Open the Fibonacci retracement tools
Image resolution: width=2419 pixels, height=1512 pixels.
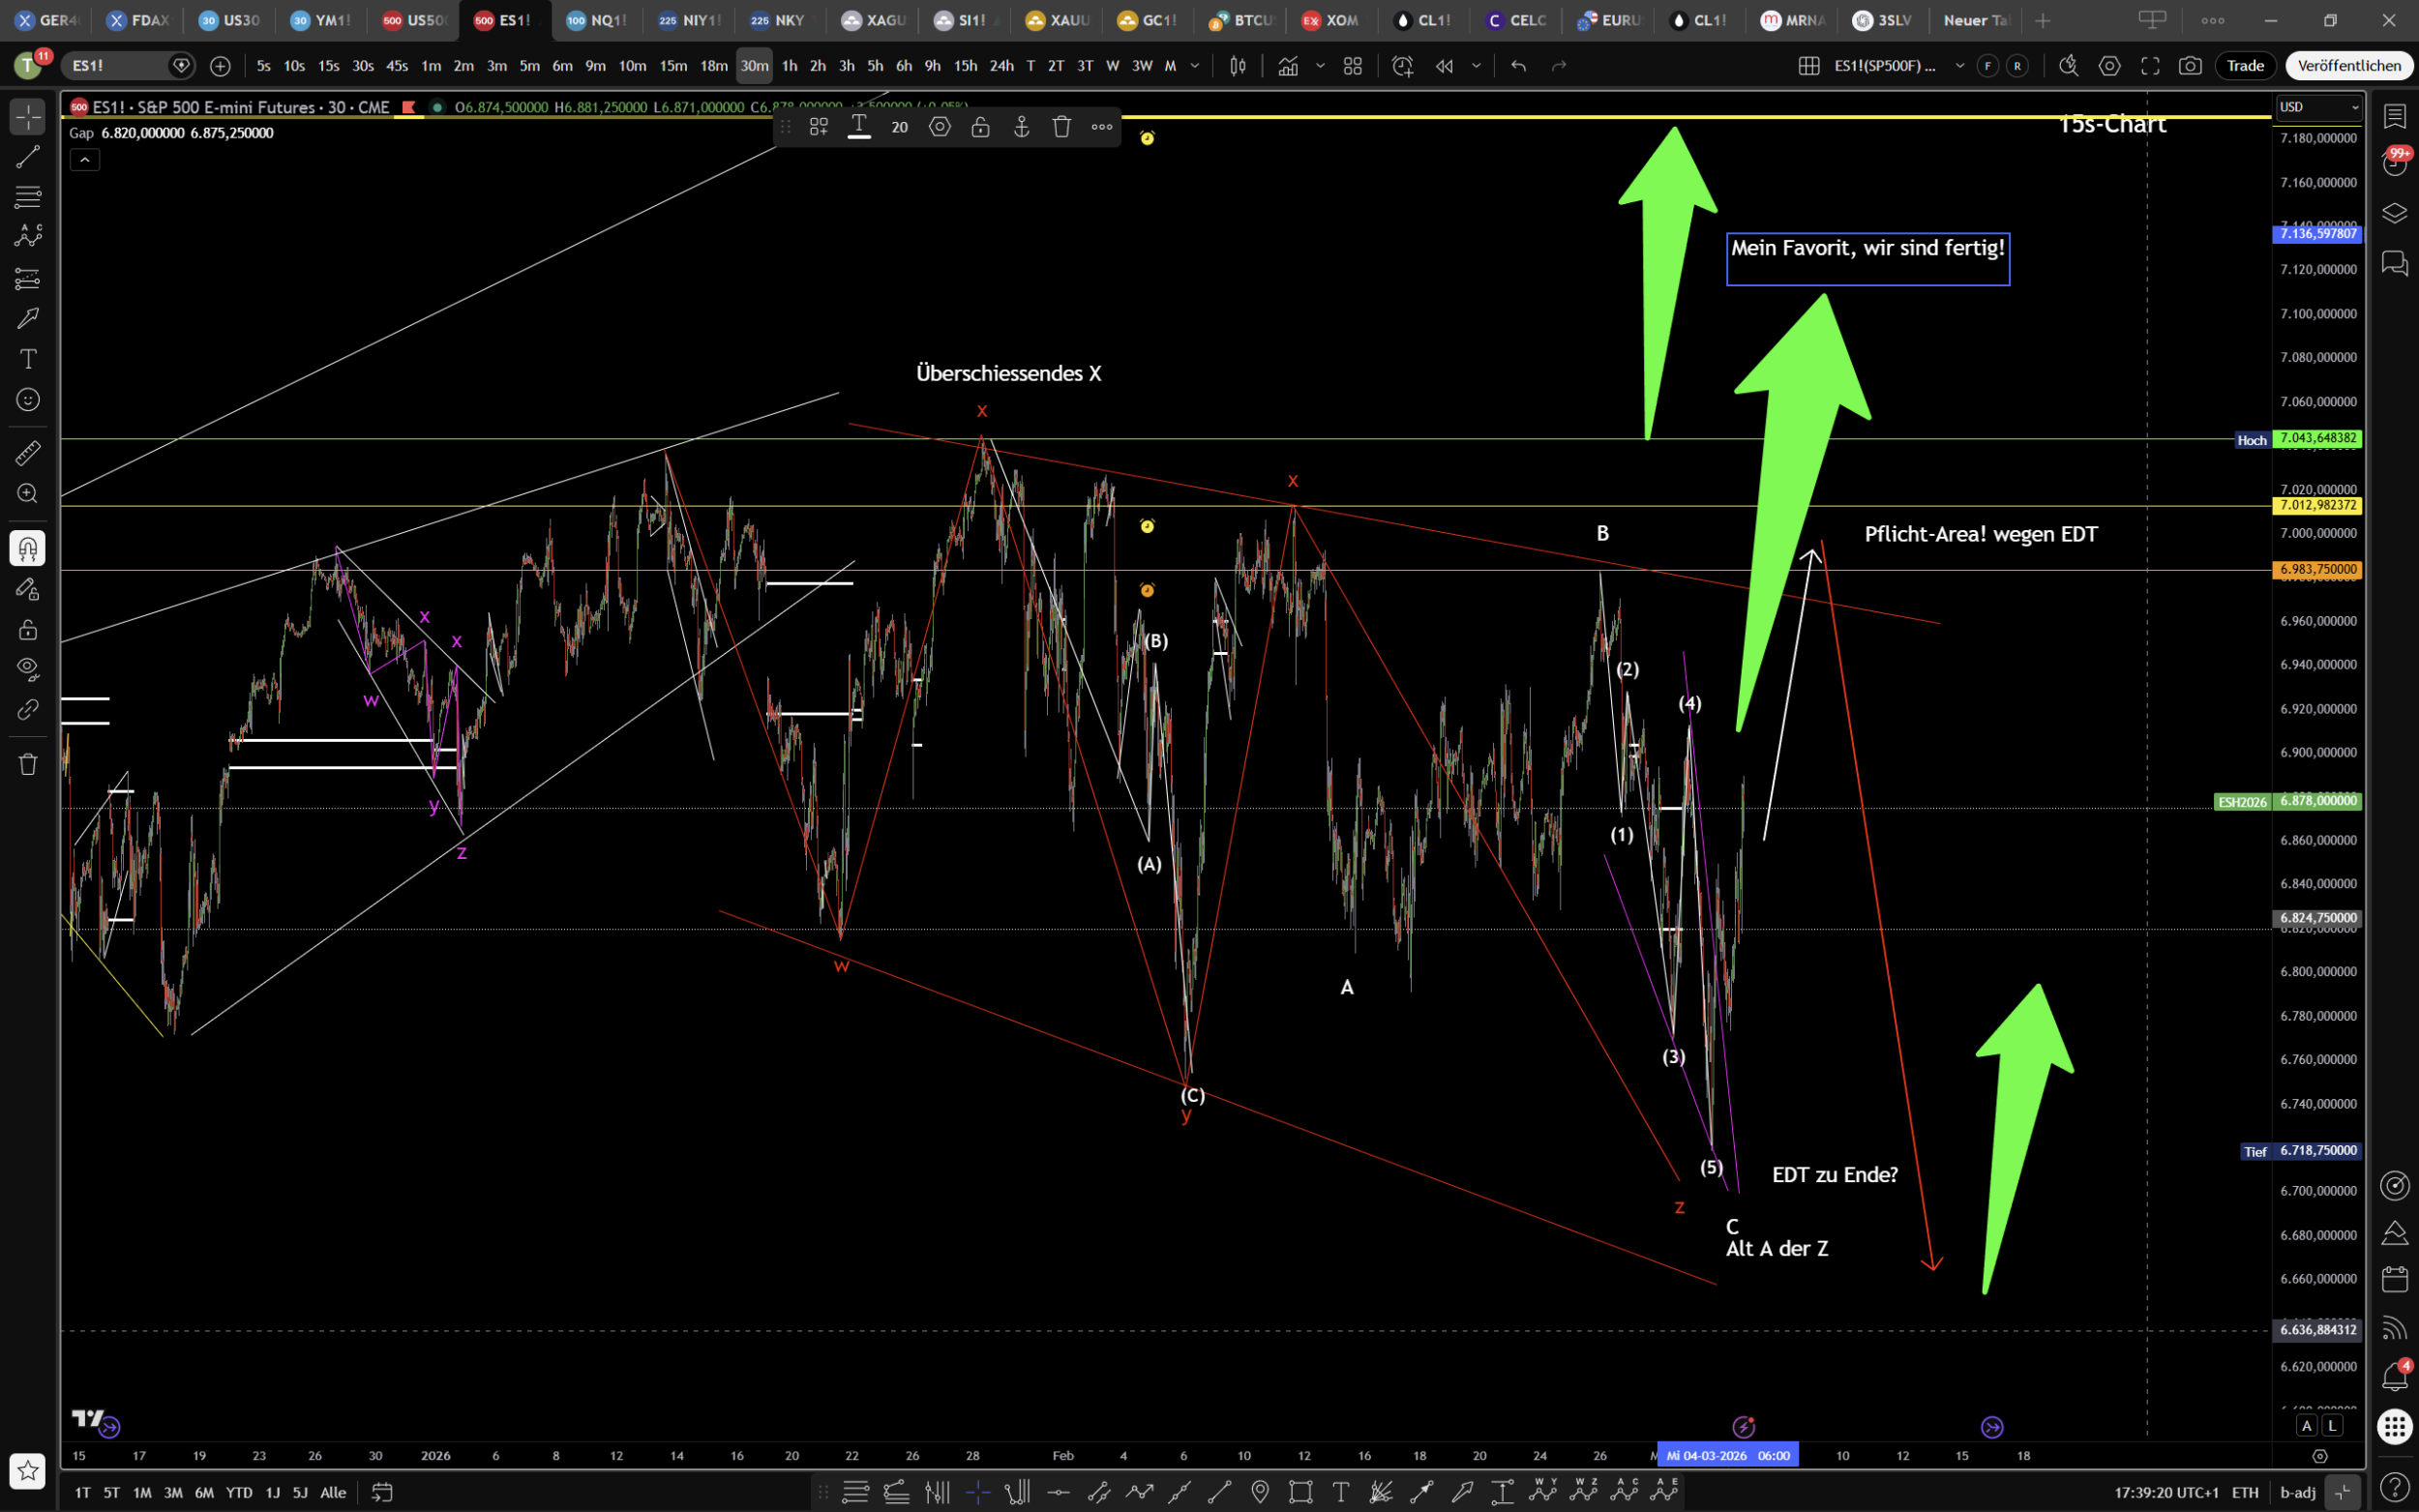point(28,196)
